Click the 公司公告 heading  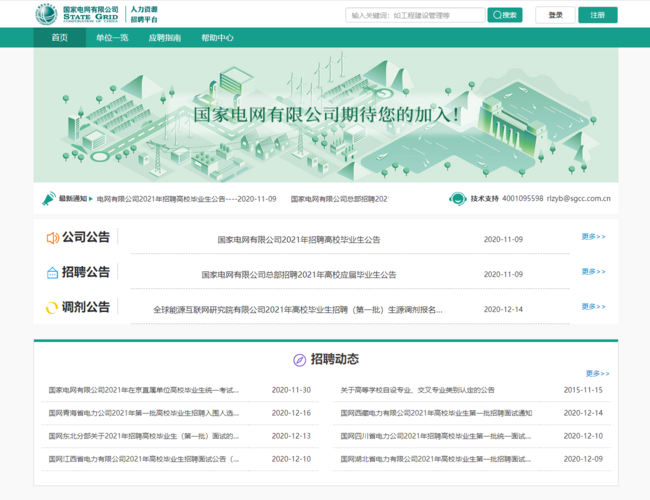(x=86, y=237)
